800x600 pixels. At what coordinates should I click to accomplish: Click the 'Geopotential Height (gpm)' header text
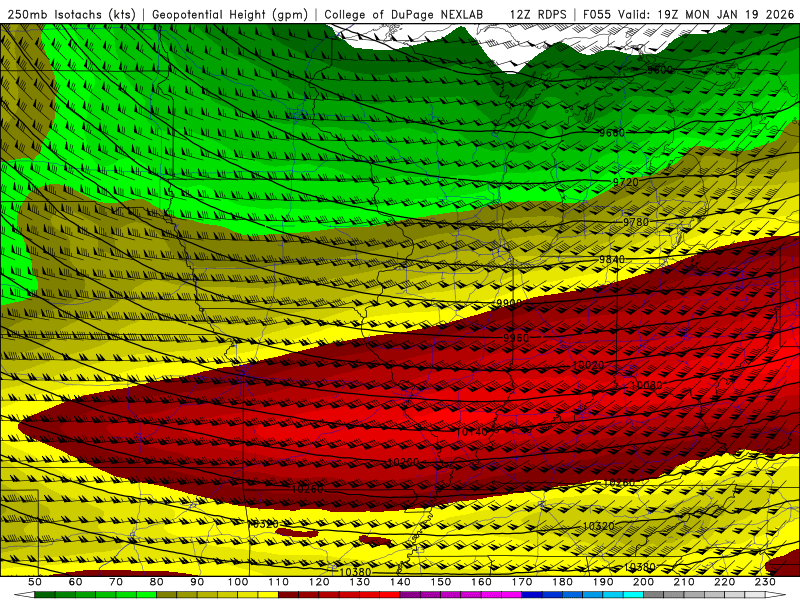pos(230,14)
